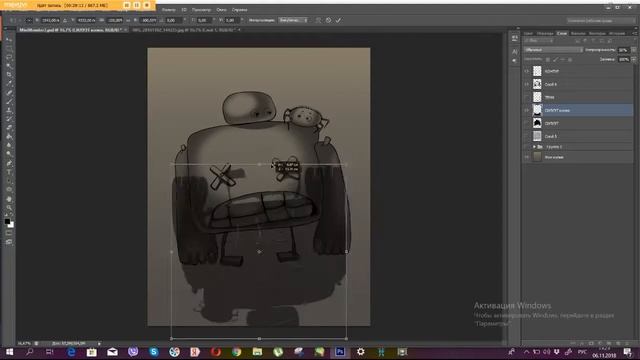
Task: Open the layer blend mode dropdown
Action: pos(553,50)
